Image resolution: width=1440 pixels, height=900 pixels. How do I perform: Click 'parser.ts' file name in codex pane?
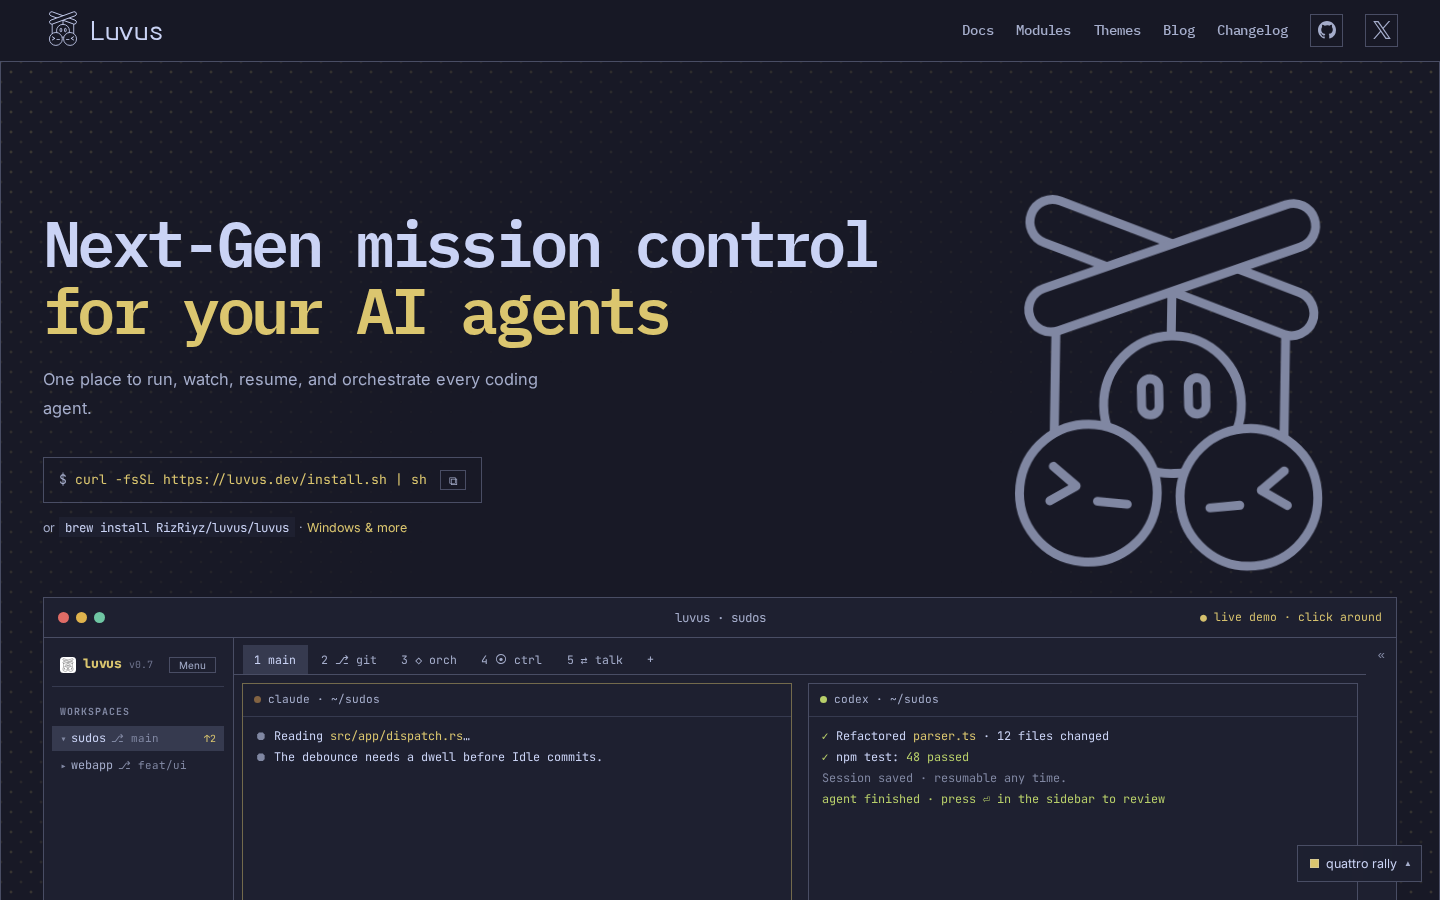944,736
